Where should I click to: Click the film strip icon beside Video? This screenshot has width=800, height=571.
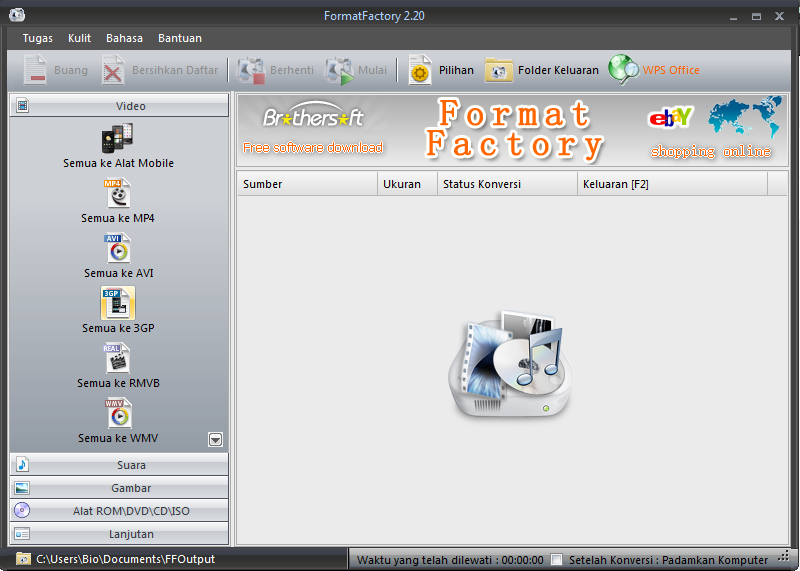pyautogui.click(x=22, y=106)
